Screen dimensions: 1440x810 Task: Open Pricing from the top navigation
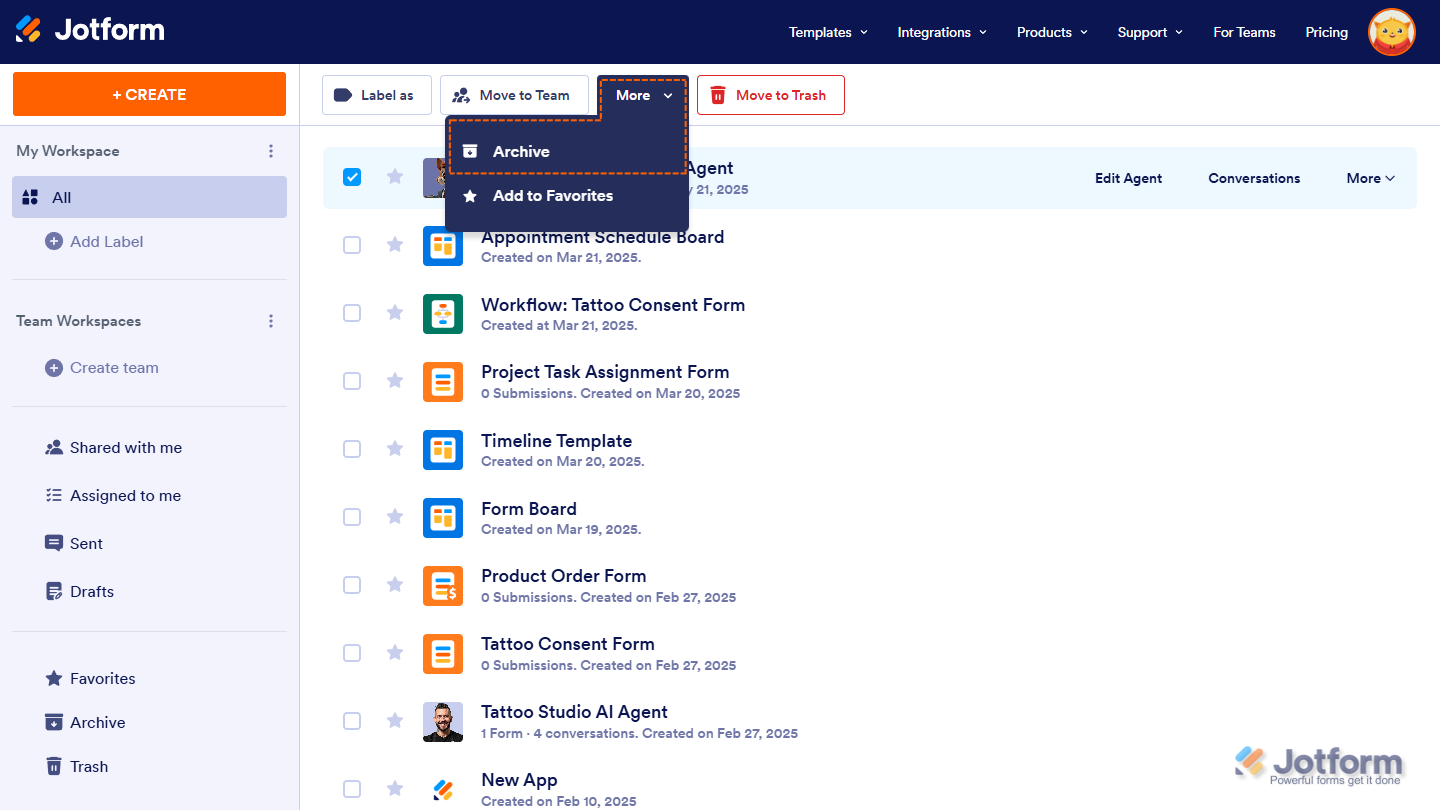tap(1326, 32)
